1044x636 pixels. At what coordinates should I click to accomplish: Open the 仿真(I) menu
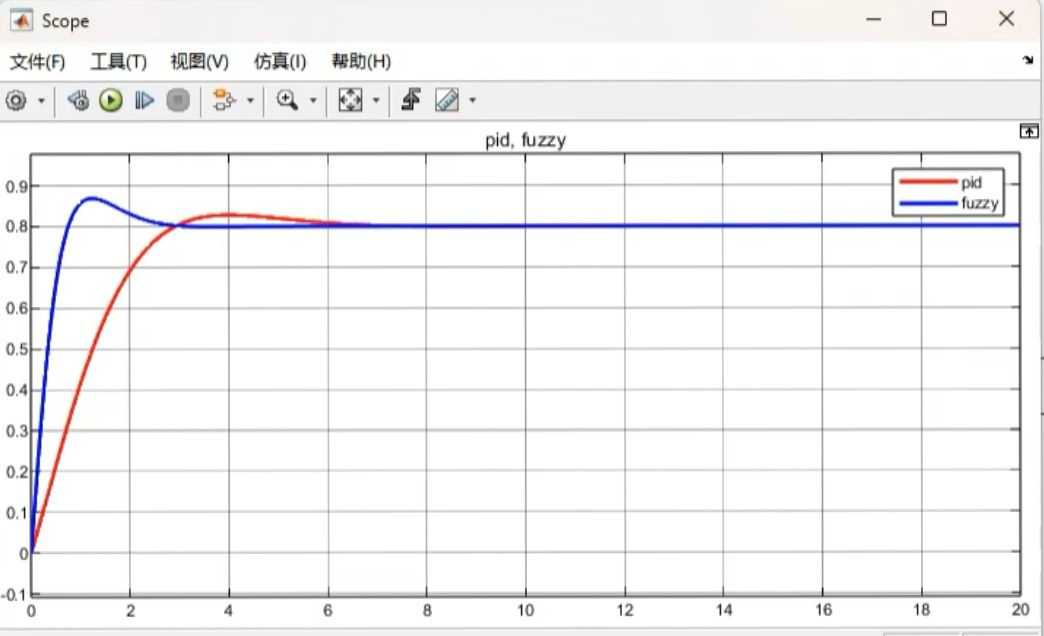tap(280, 62)
